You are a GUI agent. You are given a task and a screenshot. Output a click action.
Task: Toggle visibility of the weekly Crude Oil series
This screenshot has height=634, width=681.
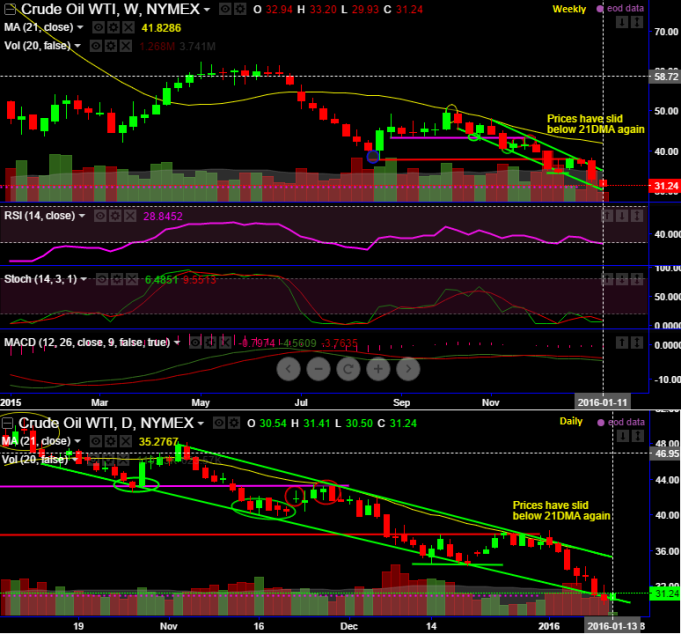pos(225,9)
